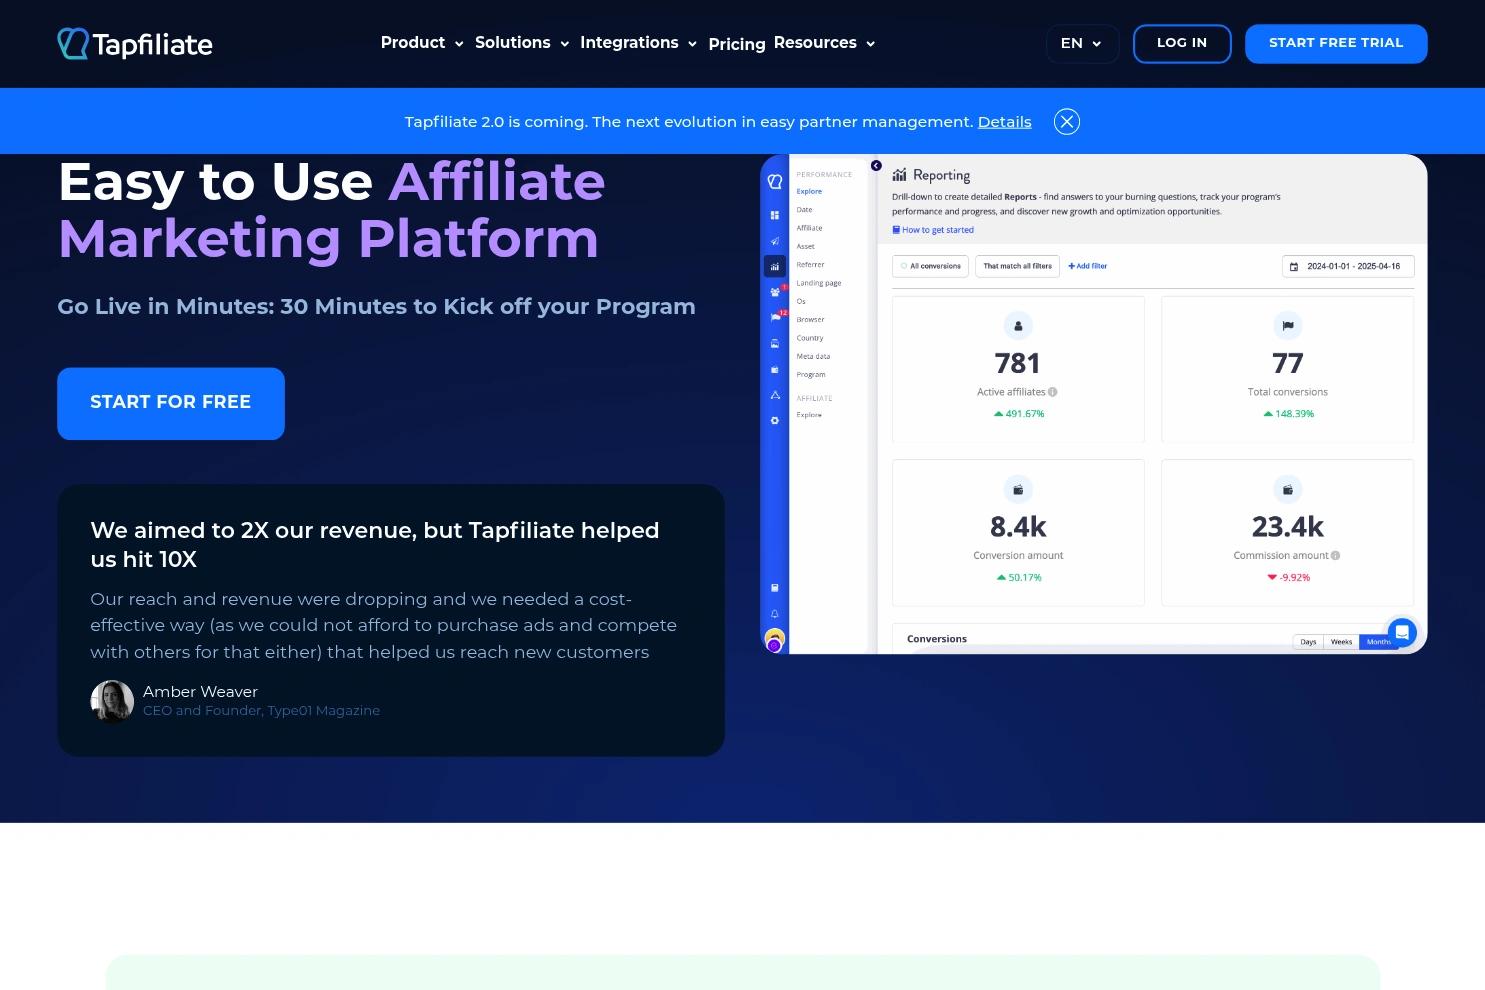Select the Weeks toggle on Conversions chart

(x=1341, y=642)
